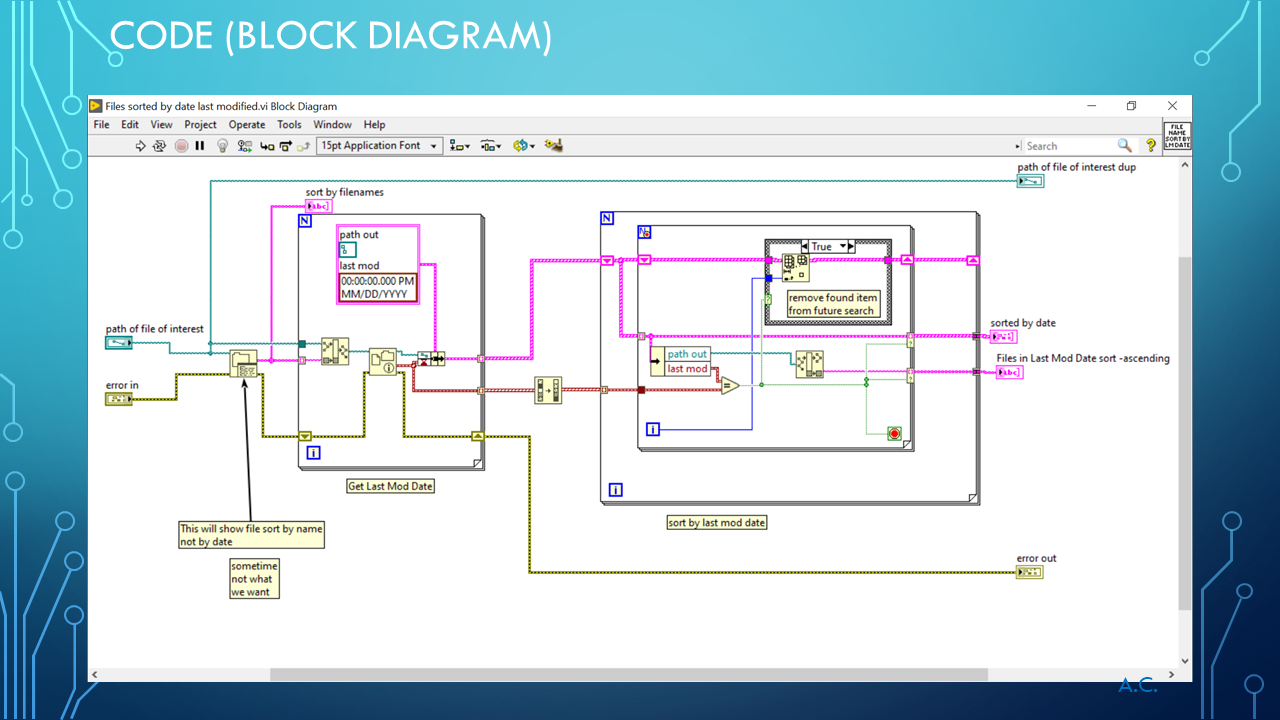Open the Tools menu
1280x720 pixels.
coord(289,125)
